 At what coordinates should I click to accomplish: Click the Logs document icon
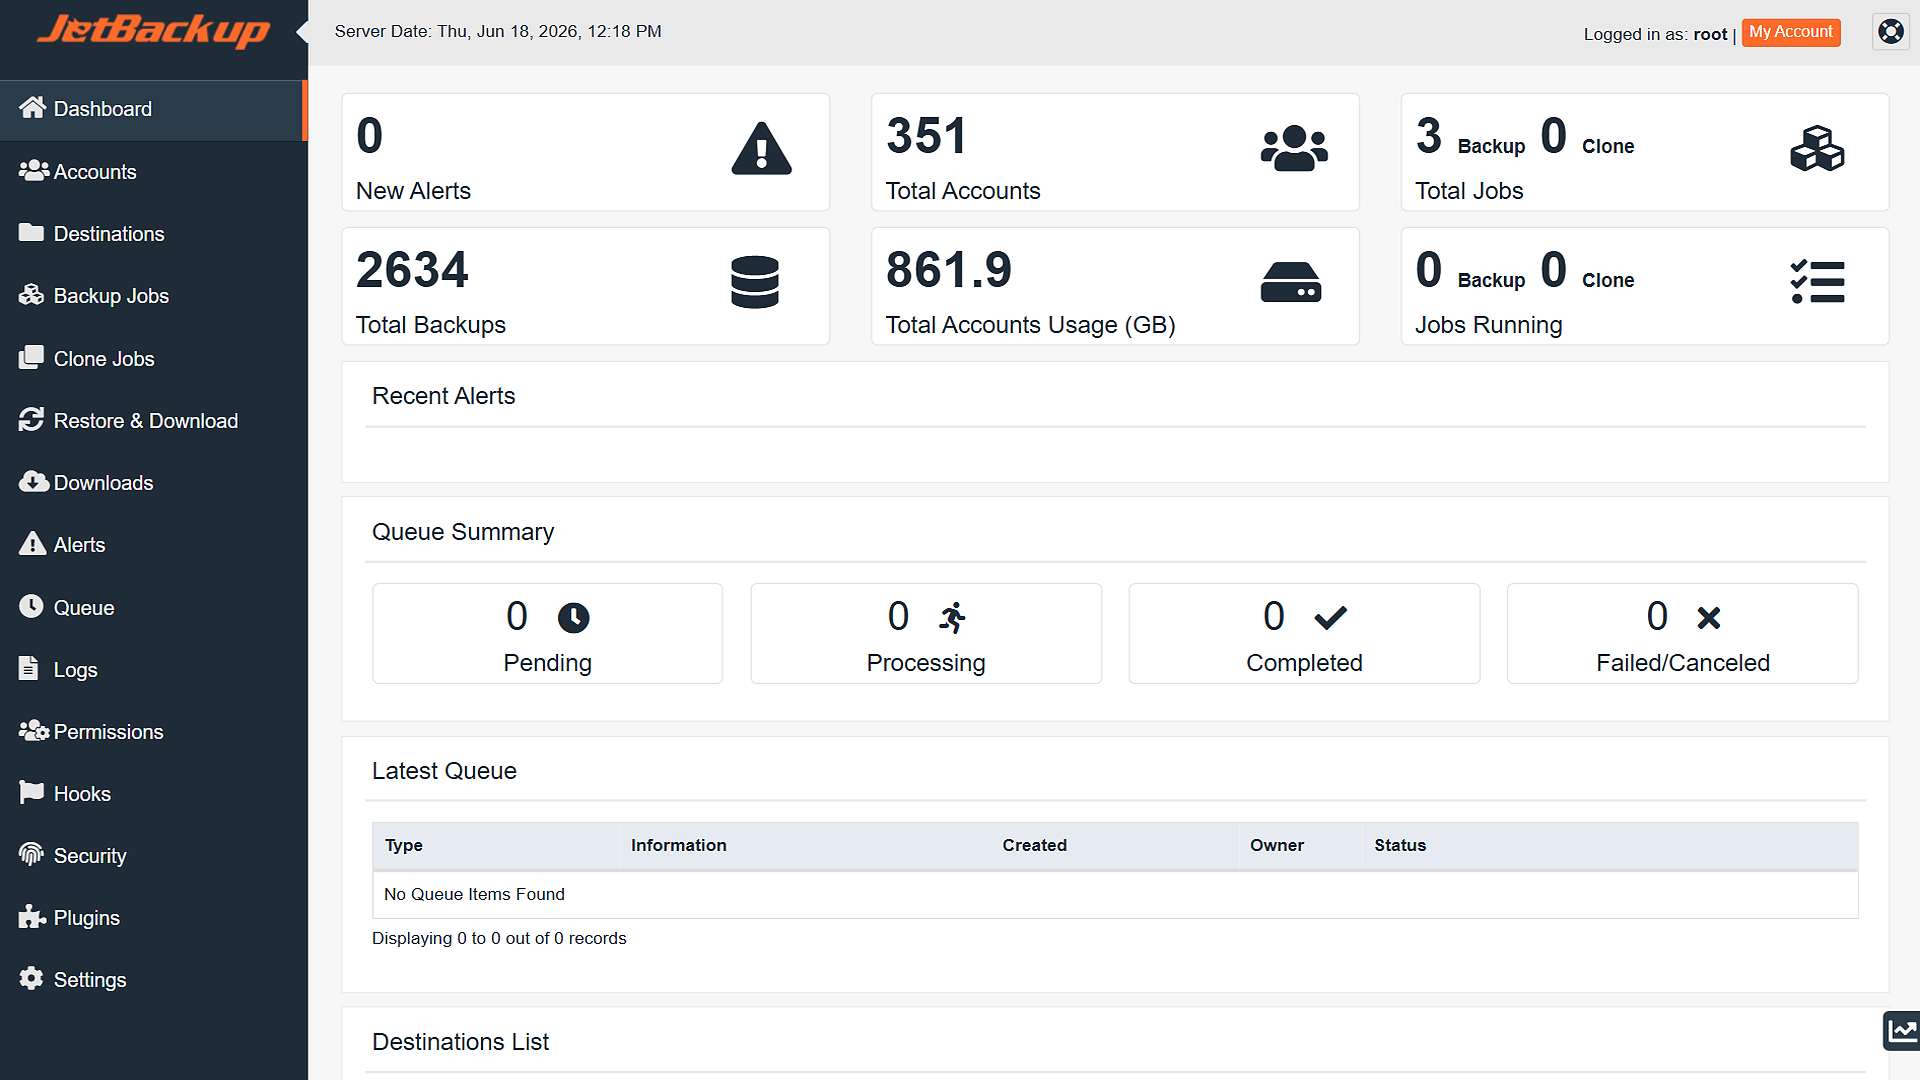point(29,669)
